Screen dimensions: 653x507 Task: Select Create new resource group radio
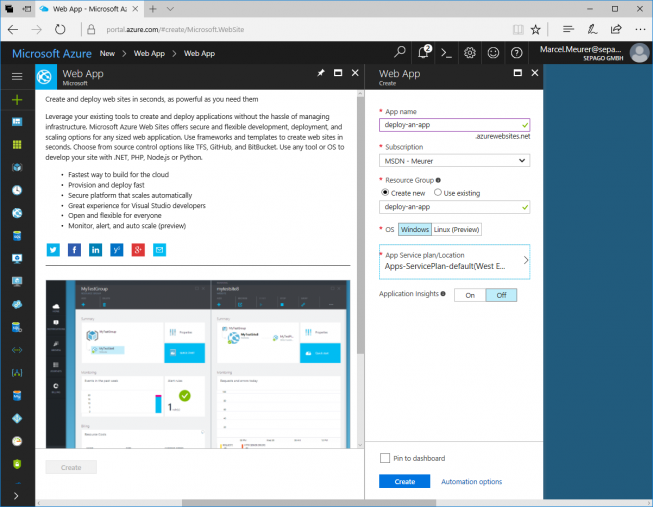[385, 192]
